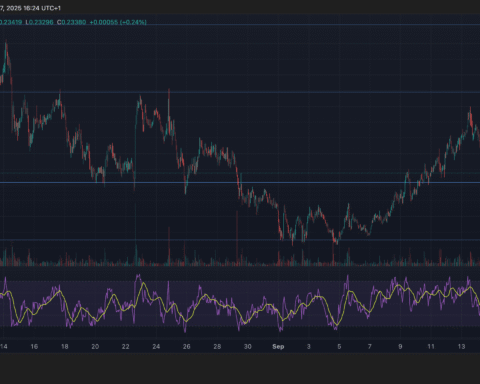Click the price change '+0.00055 (+0.24%)'
Image resolution: width=480 pixels, height=384 pixels.
tap(118, 22)
